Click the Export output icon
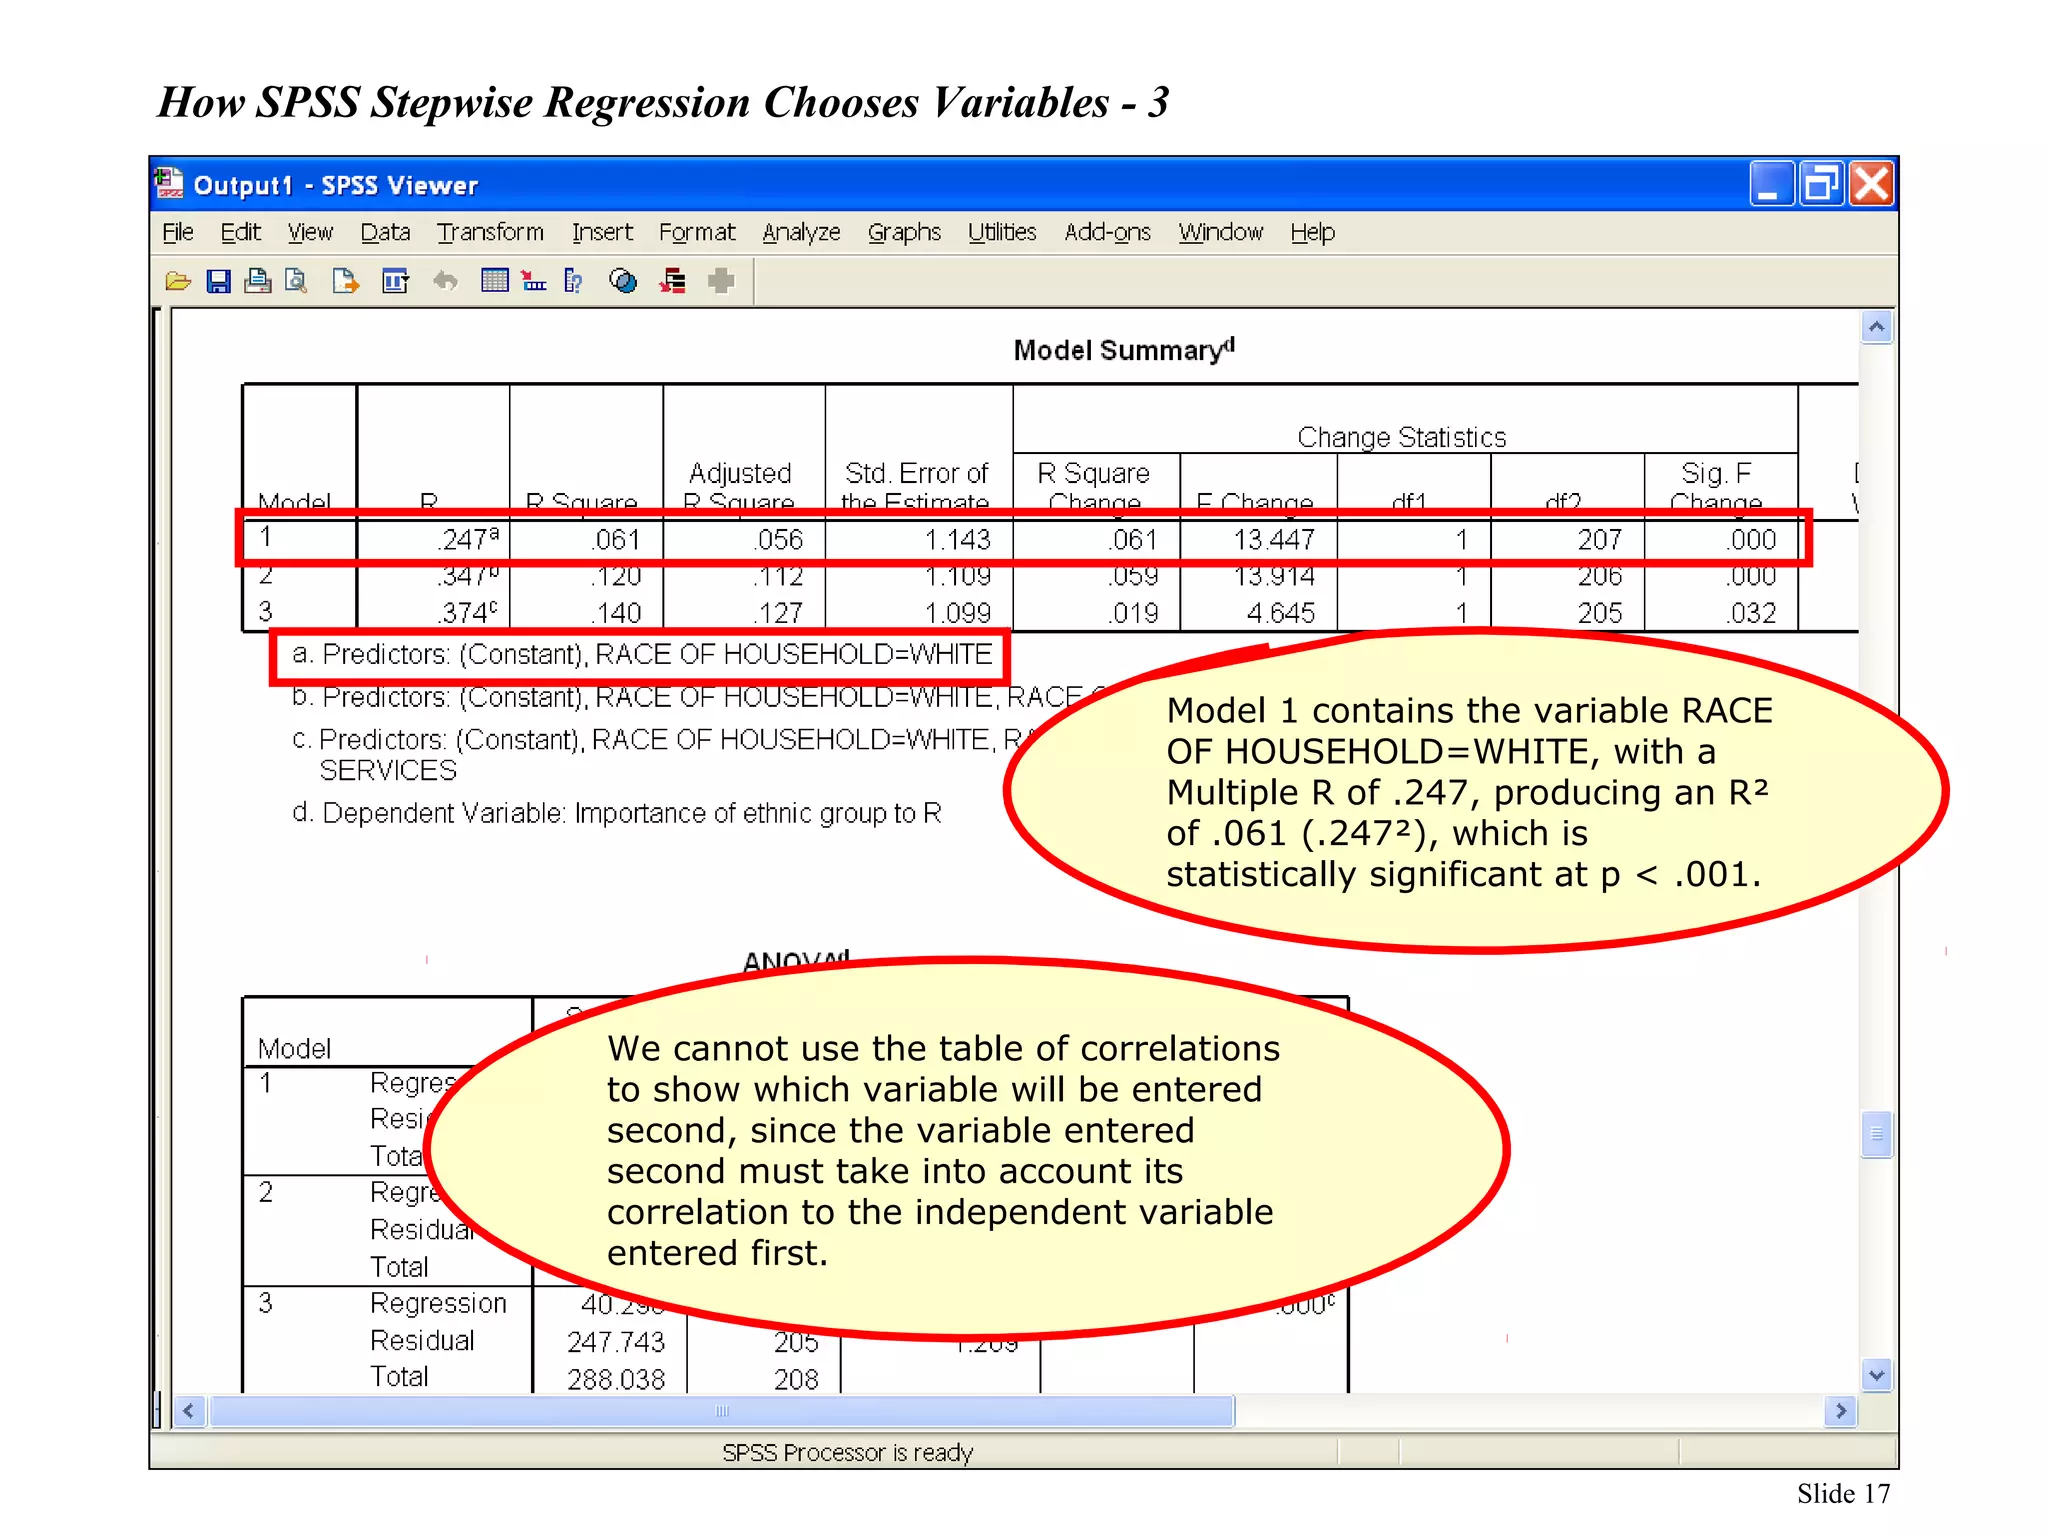Screen dimensions: 2048x1536 click(345, 282)
